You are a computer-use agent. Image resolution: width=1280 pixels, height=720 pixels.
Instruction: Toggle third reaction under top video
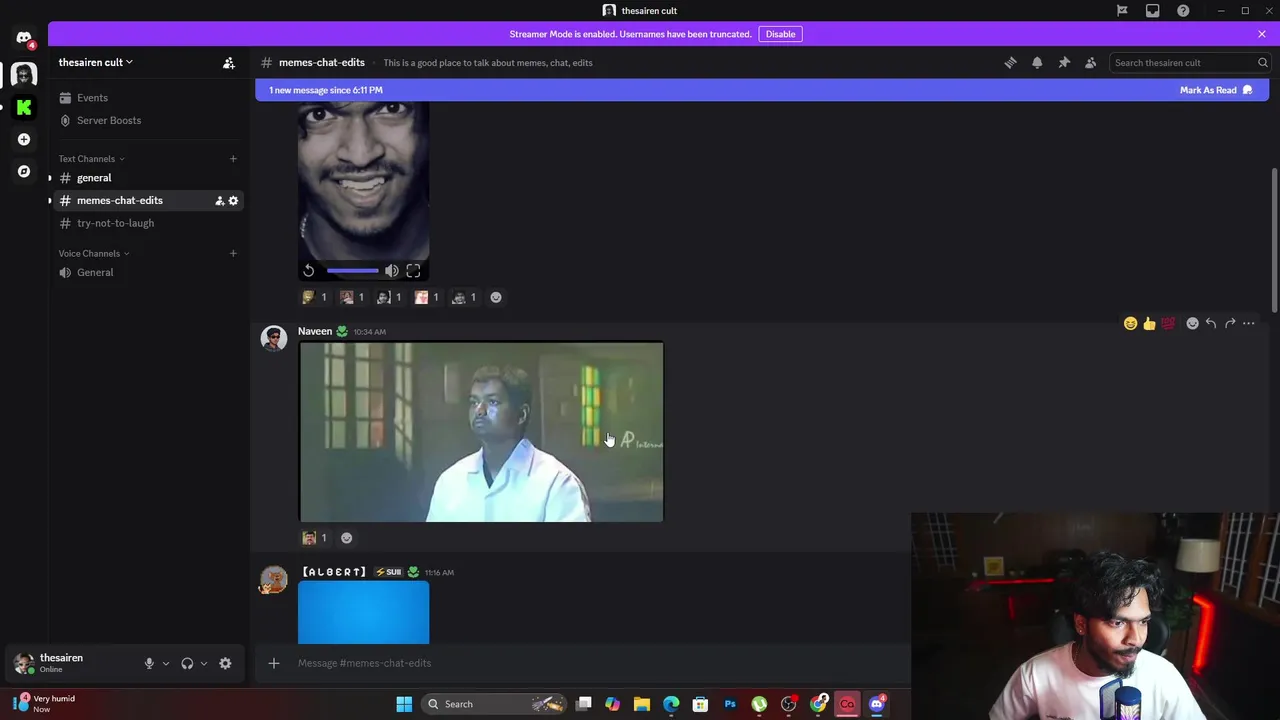coord(388,297)
